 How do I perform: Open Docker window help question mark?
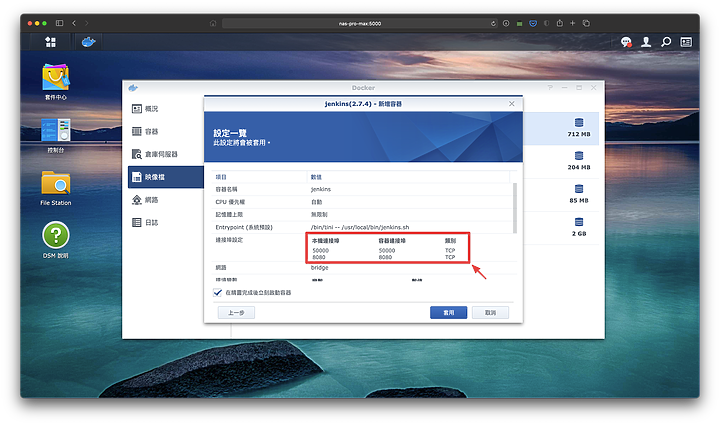pyautogui.click(x=550, y=87)
